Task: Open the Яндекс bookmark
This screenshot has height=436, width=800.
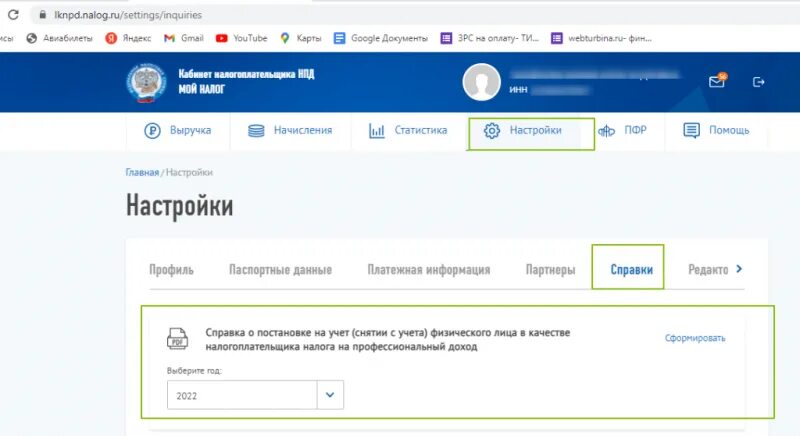Action: point(128,38)
